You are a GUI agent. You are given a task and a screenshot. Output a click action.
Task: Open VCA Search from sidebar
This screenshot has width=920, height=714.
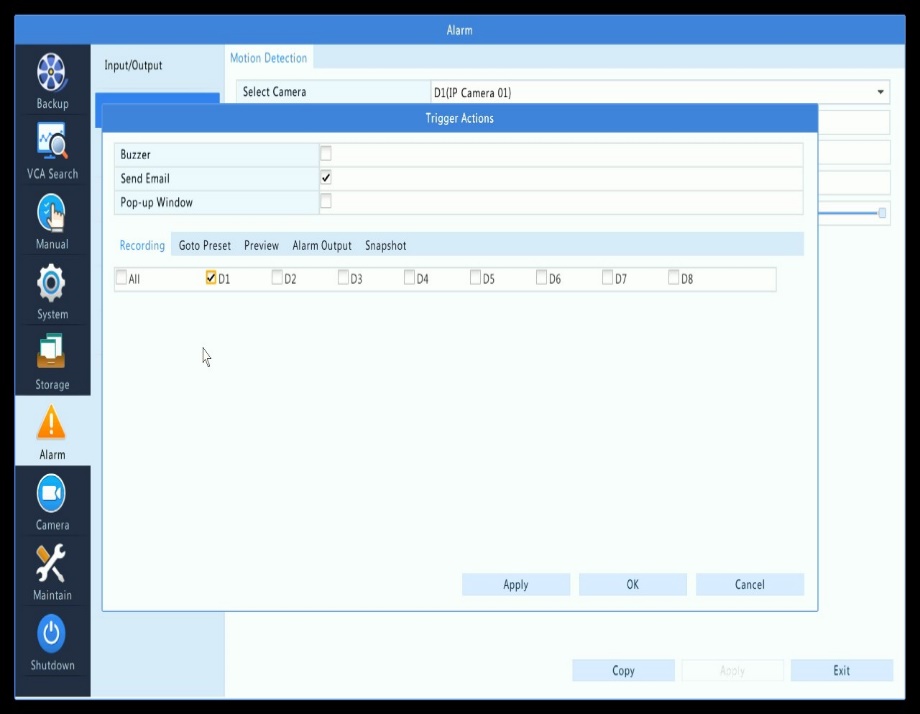tap(52, 143)
